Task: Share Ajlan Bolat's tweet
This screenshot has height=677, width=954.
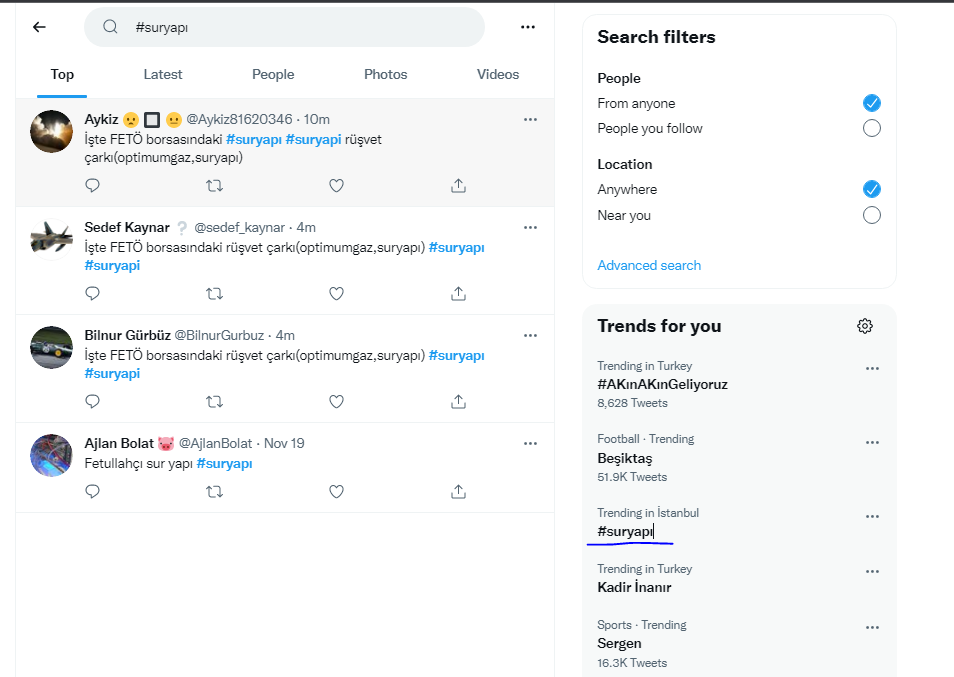Action: point(459,491)
